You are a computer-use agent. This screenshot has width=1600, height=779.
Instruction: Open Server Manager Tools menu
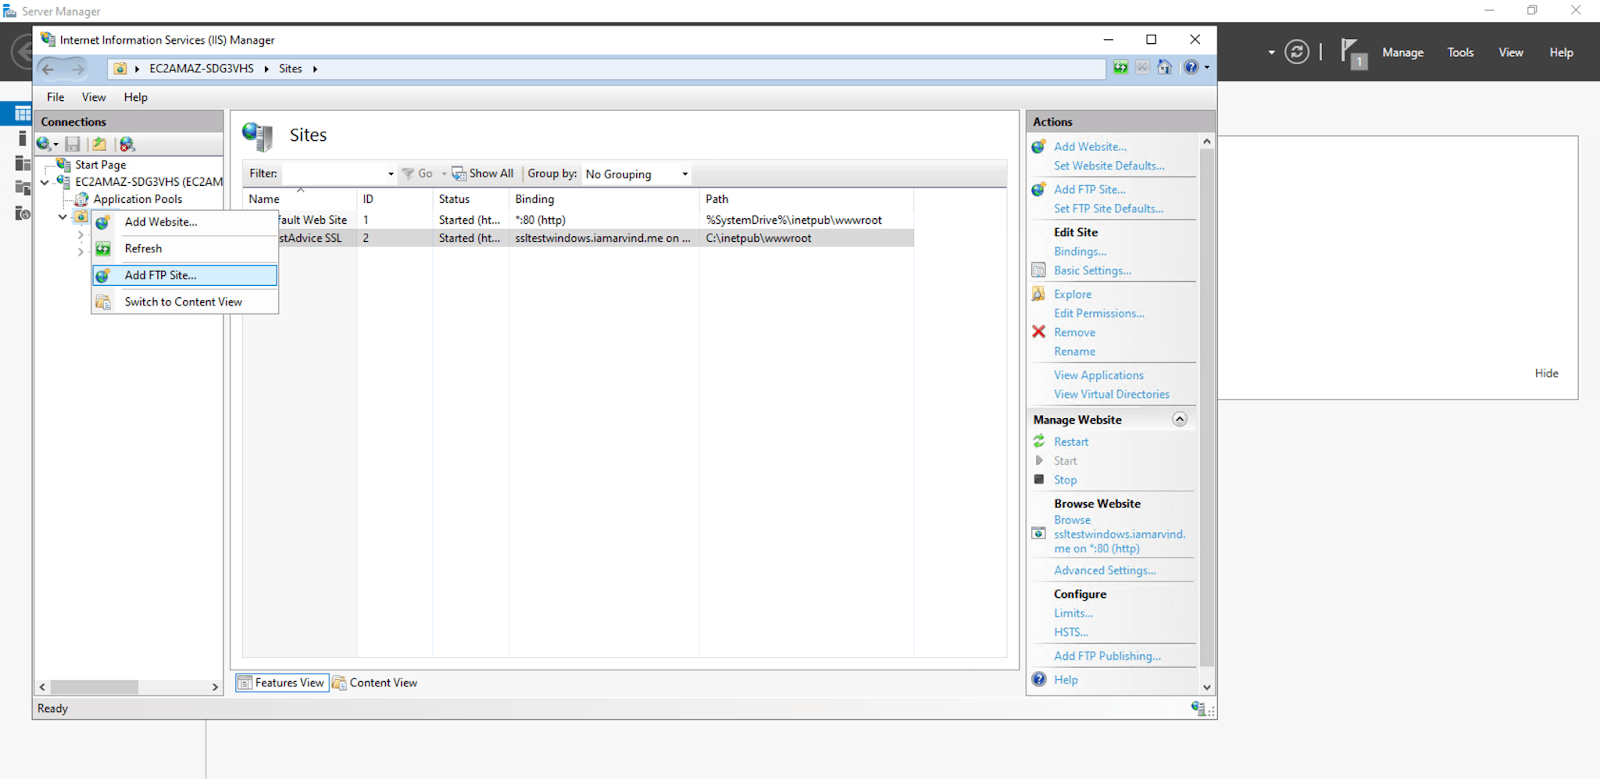coord(1460,52)
